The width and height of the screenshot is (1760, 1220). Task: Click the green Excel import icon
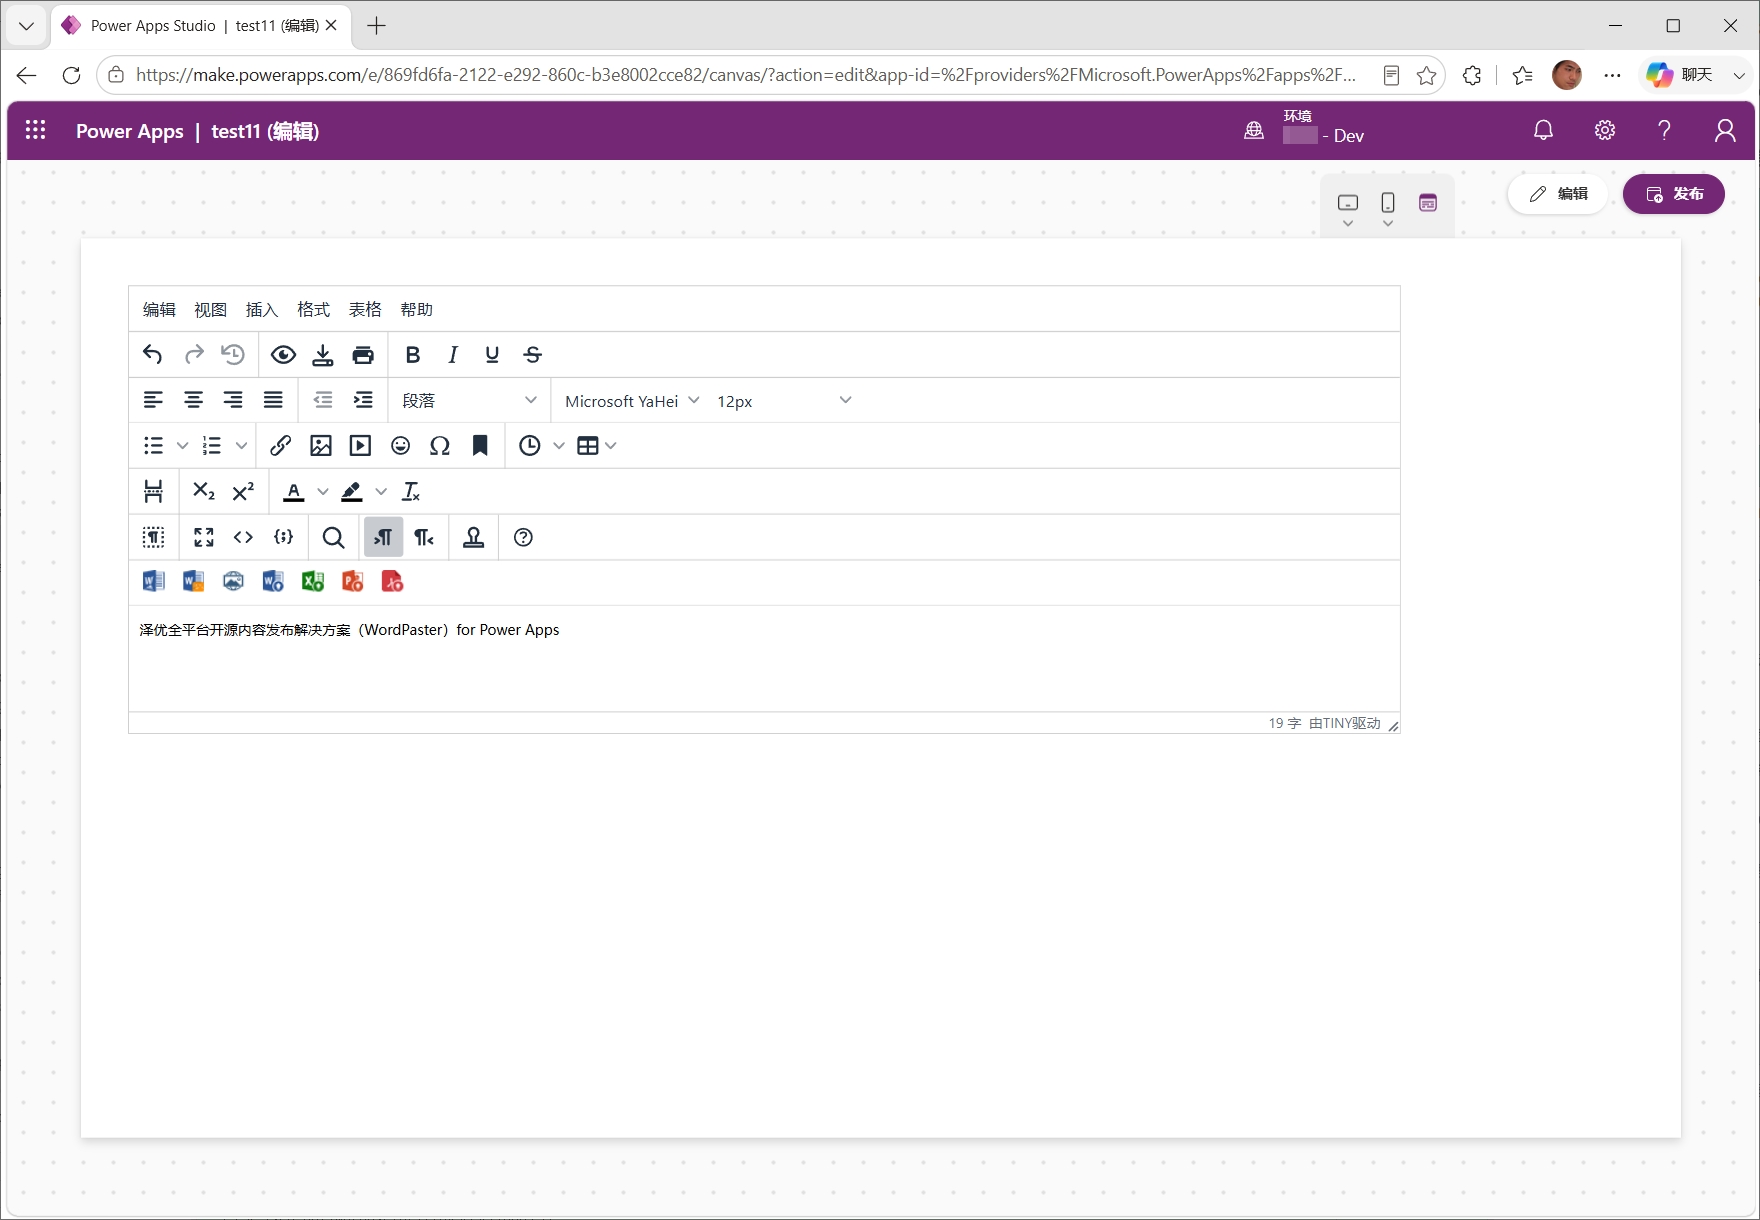(x=313, y=582)
